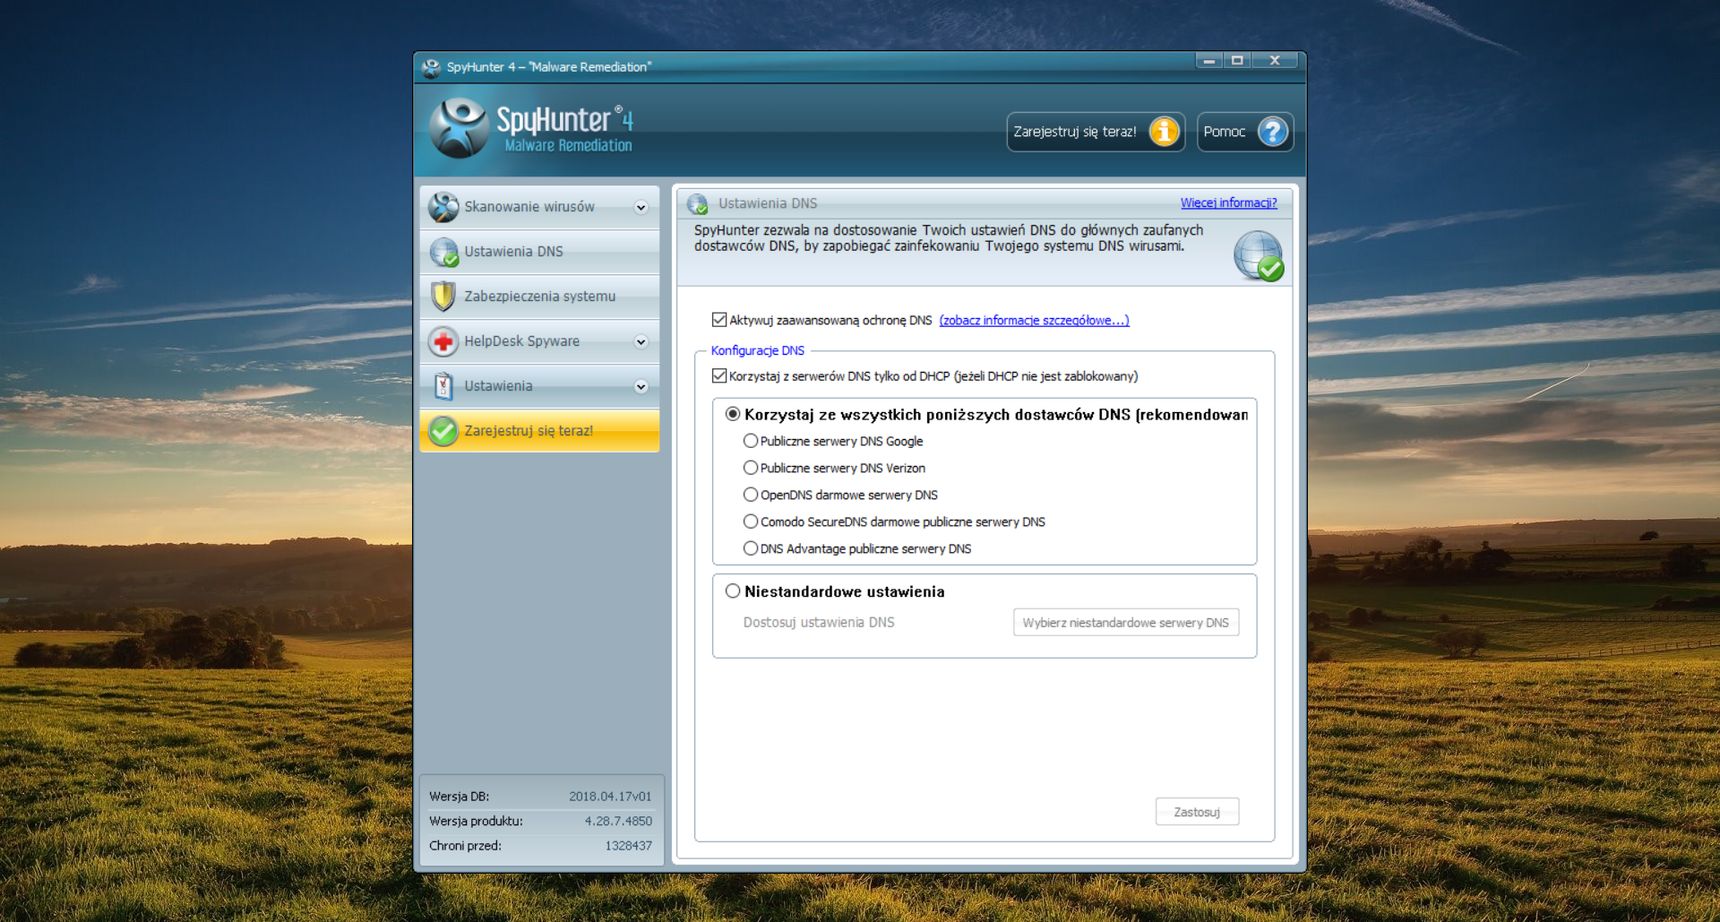Click the Ustawienia clipboard icon
The width and height of the screenshot is (1720, 922).
(x=443, y=386)
